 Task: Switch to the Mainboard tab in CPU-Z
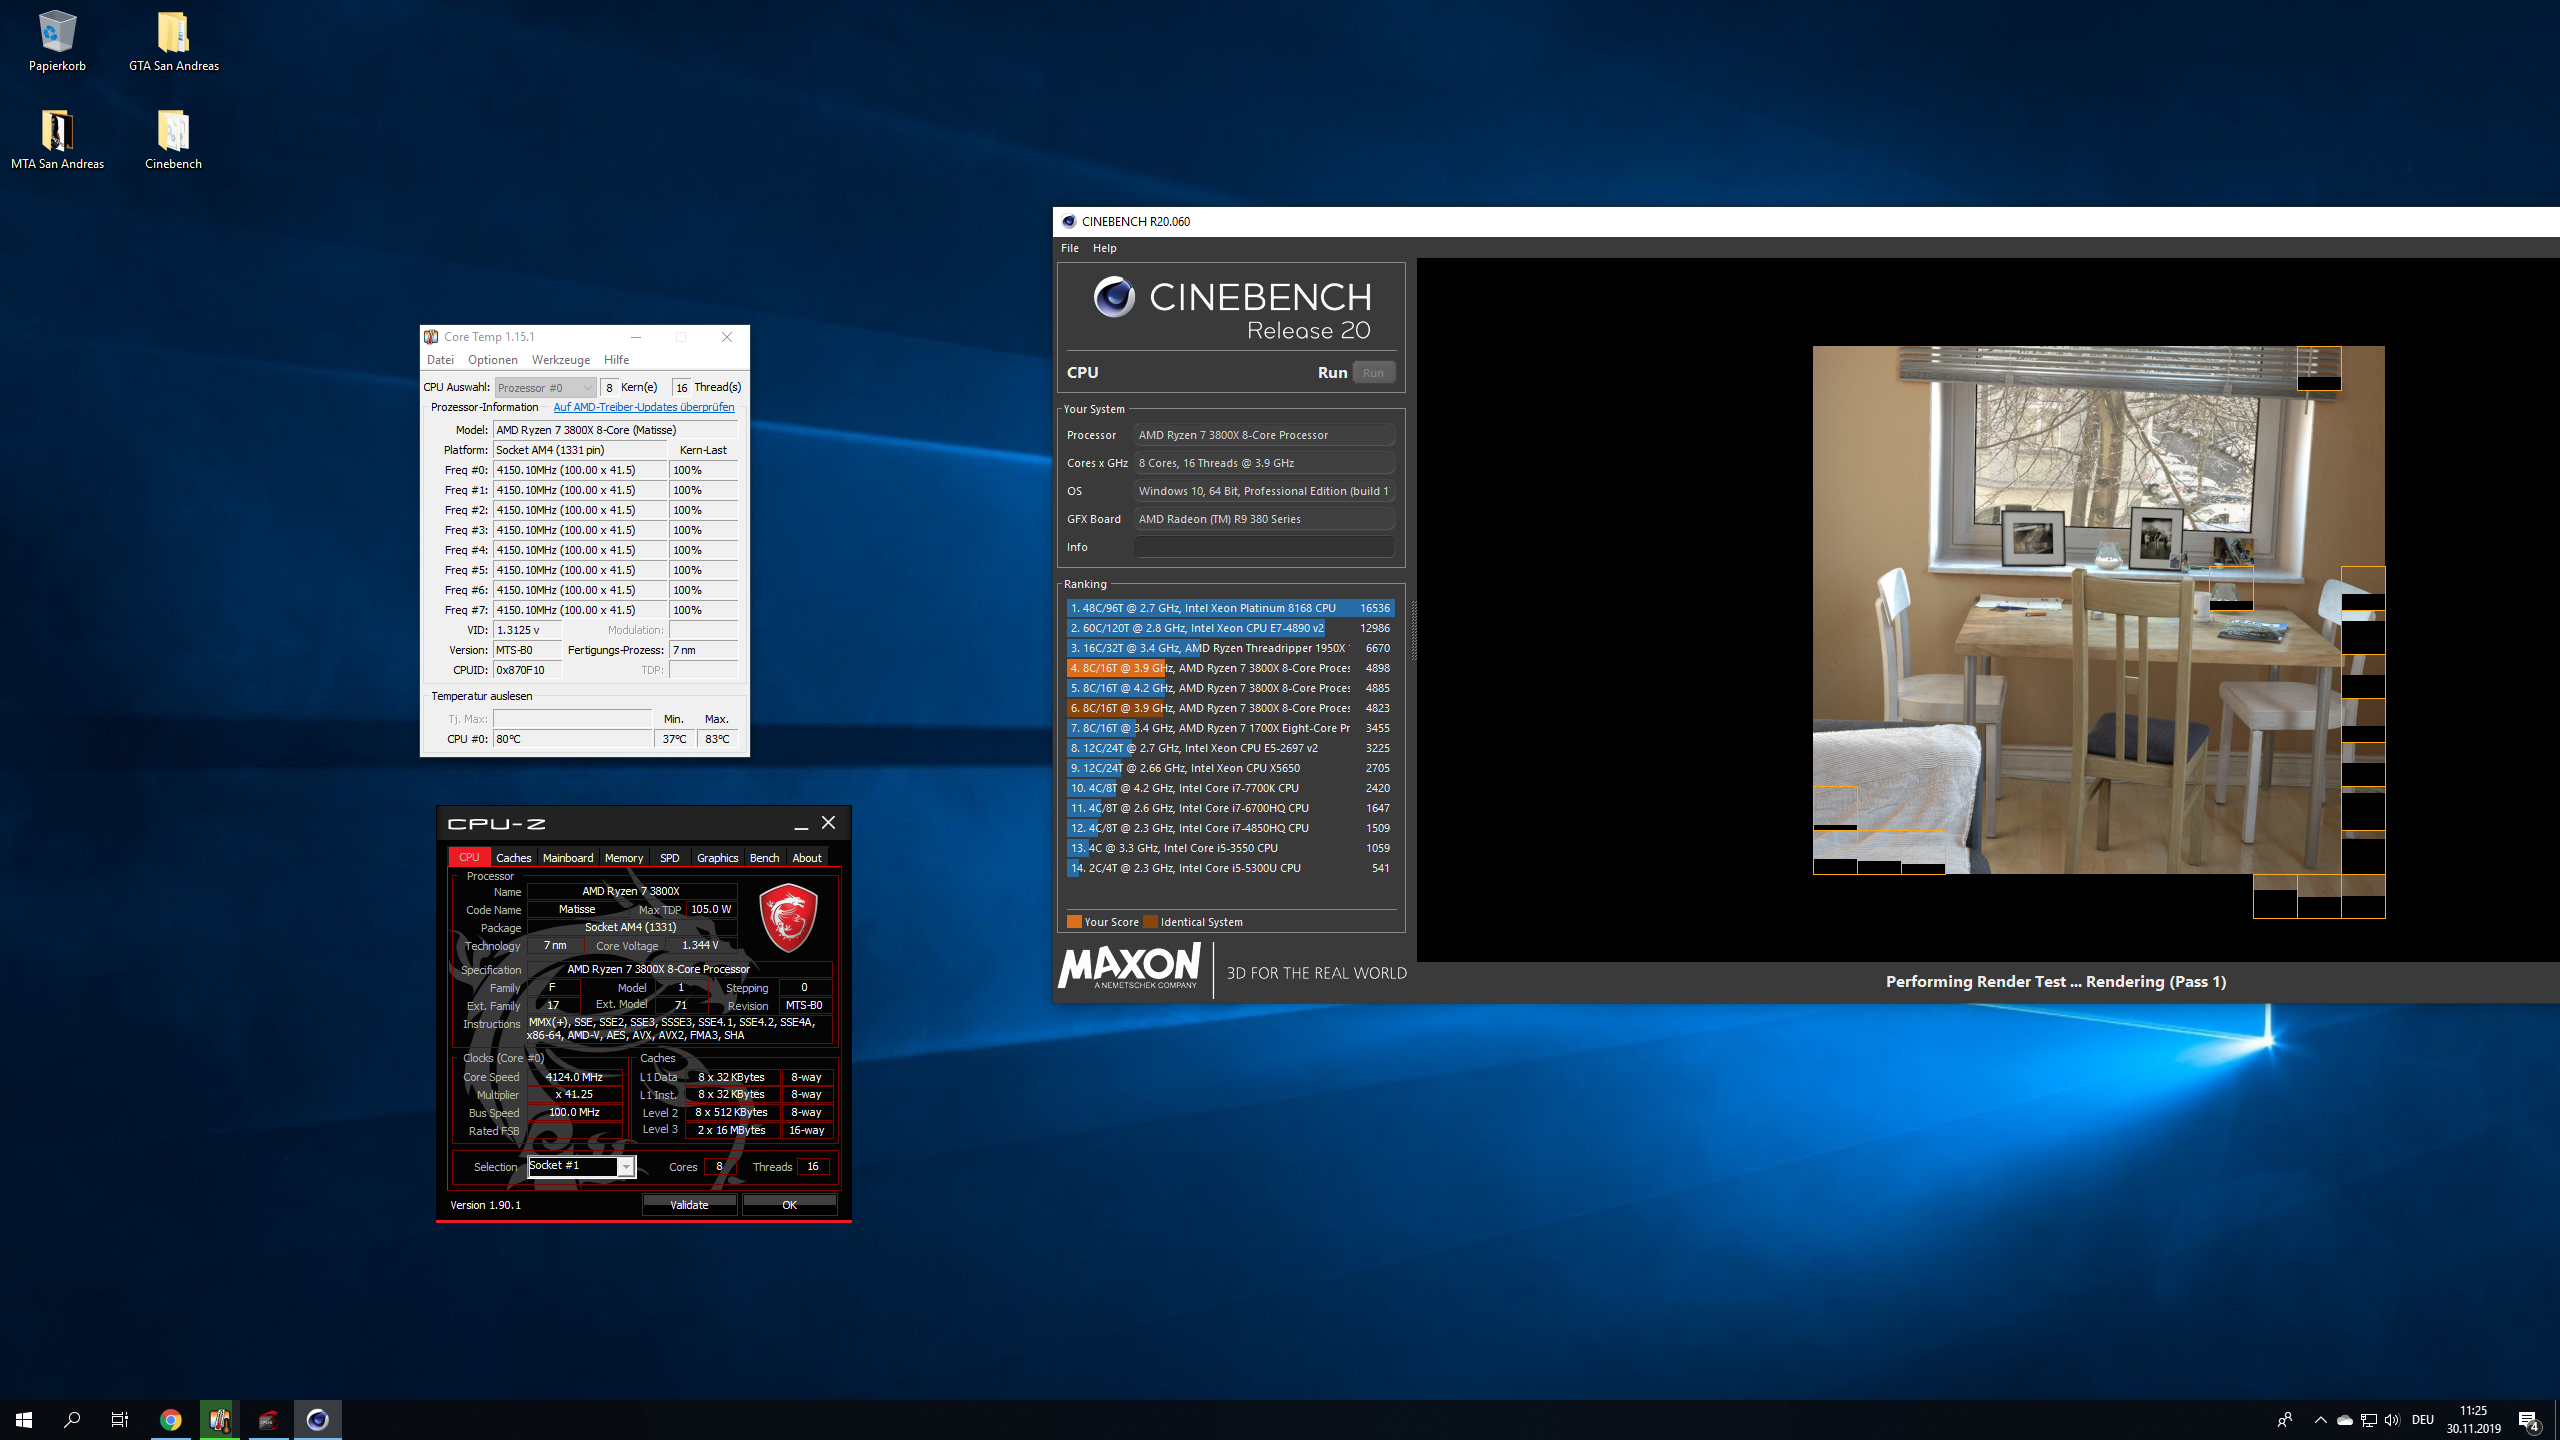click(567, 858)
